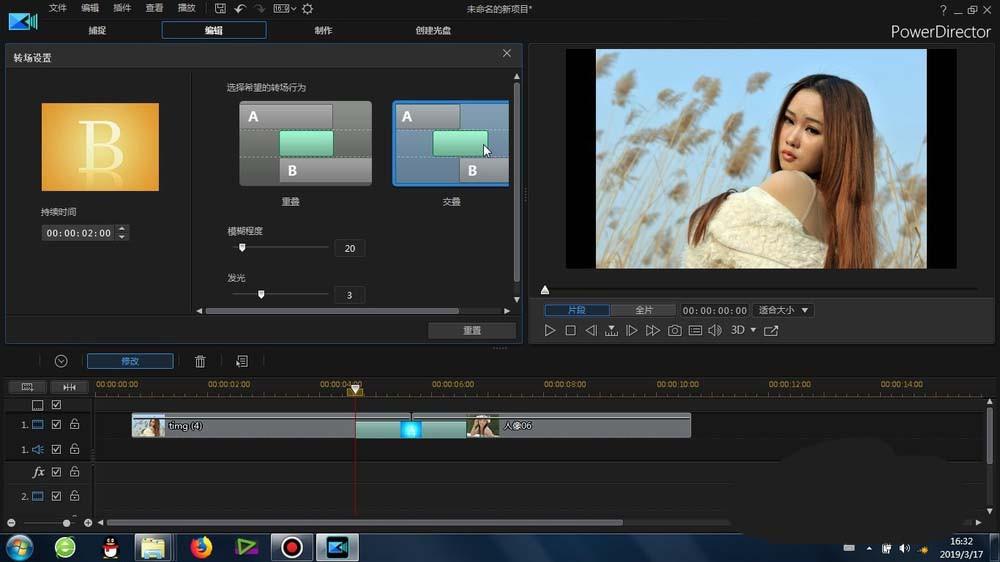Switch to the 制作 tab

pyautogui.click(x=323, y=30)
